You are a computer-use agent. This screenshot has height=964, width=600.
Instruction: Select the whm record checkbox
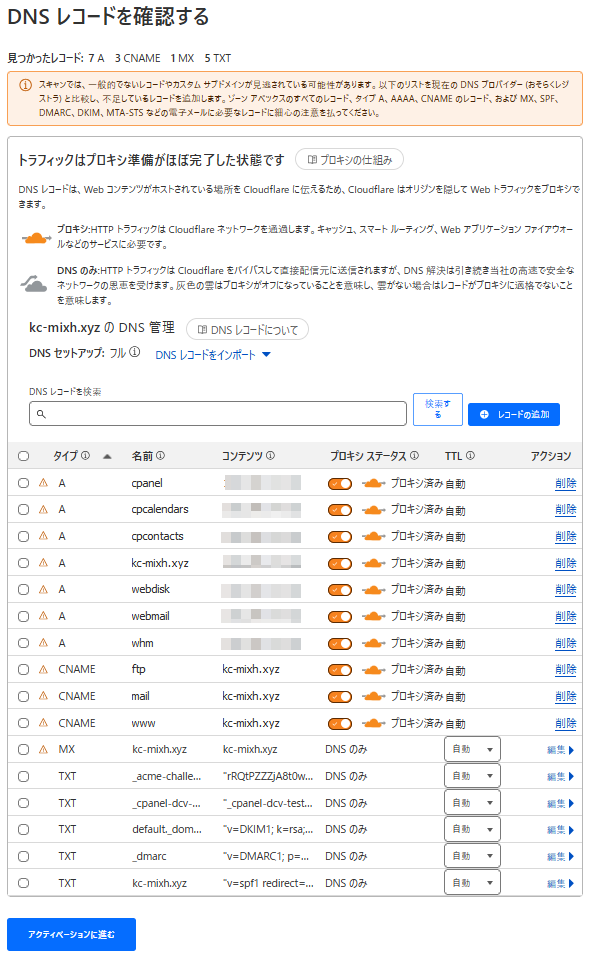coord(23,643)
